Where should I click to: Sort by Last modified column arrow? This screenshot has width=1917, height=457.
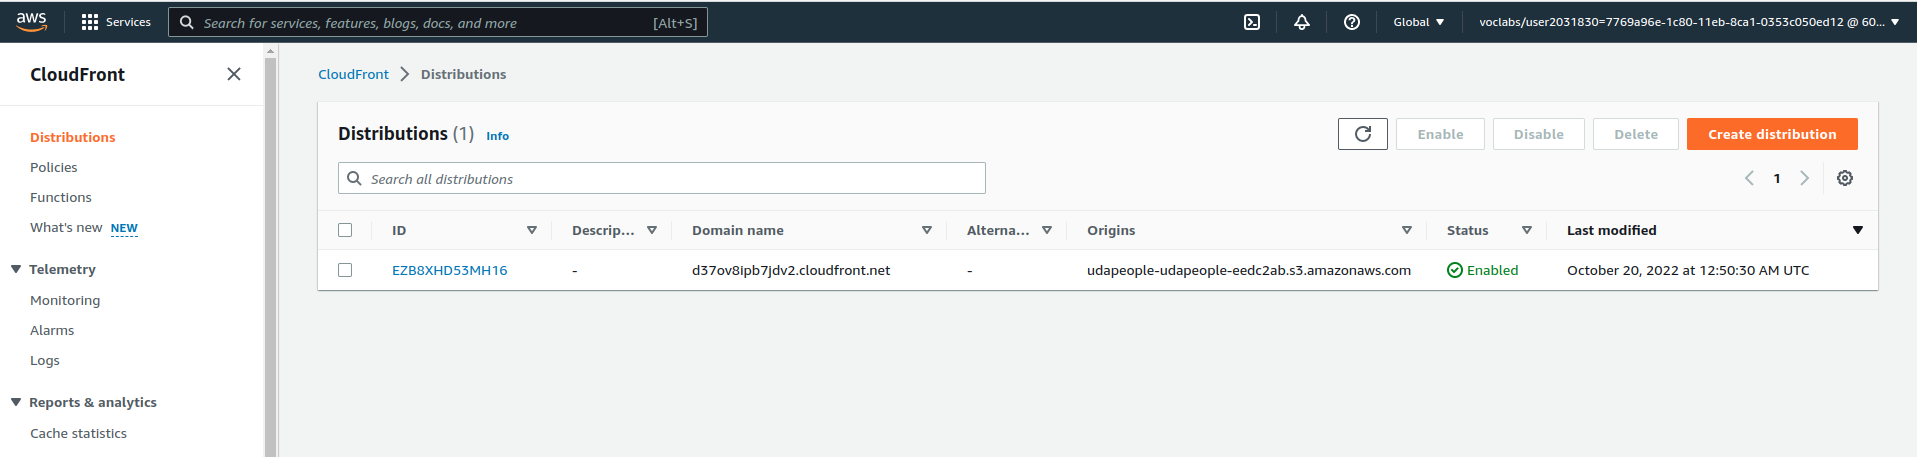[1858, 230]
